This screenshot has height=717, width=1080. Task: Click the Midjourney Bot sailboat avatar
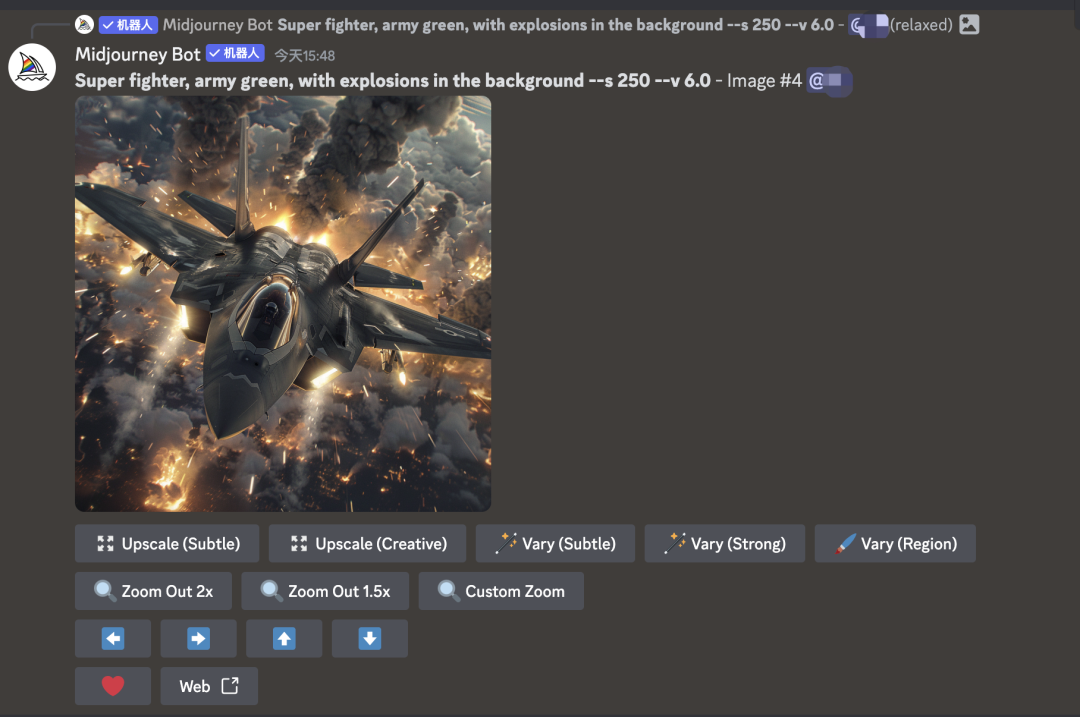(32, 67)
